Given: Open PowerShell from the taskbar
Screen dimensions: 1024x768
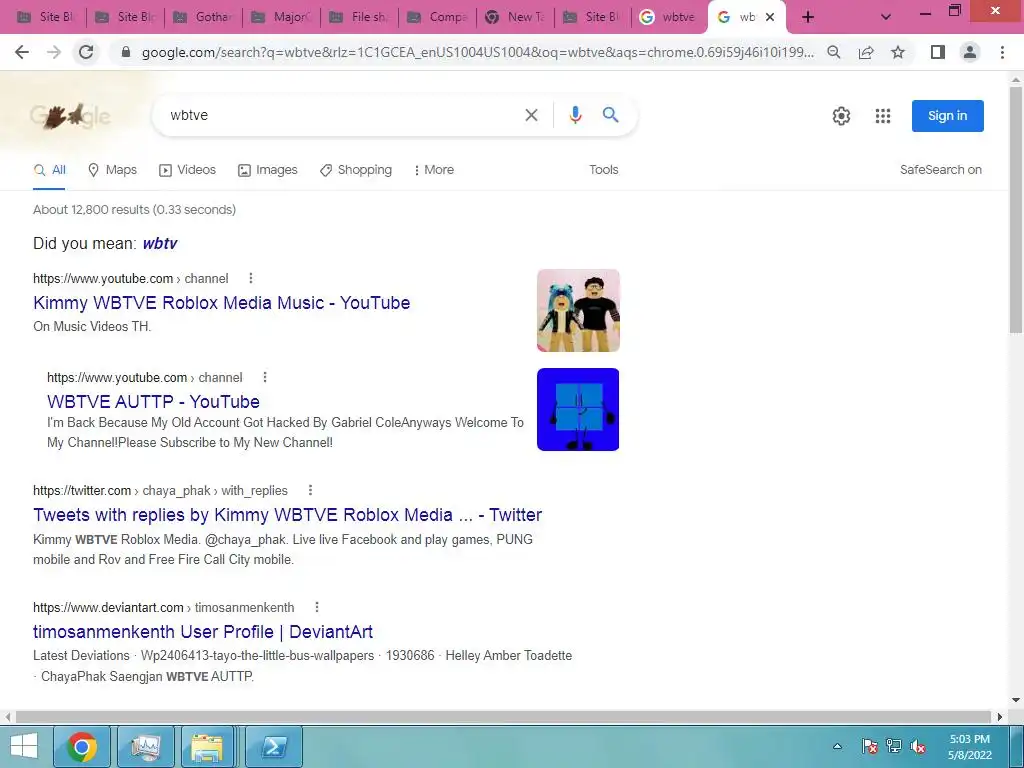Looking at the screenshot, I should pos(274,746).
